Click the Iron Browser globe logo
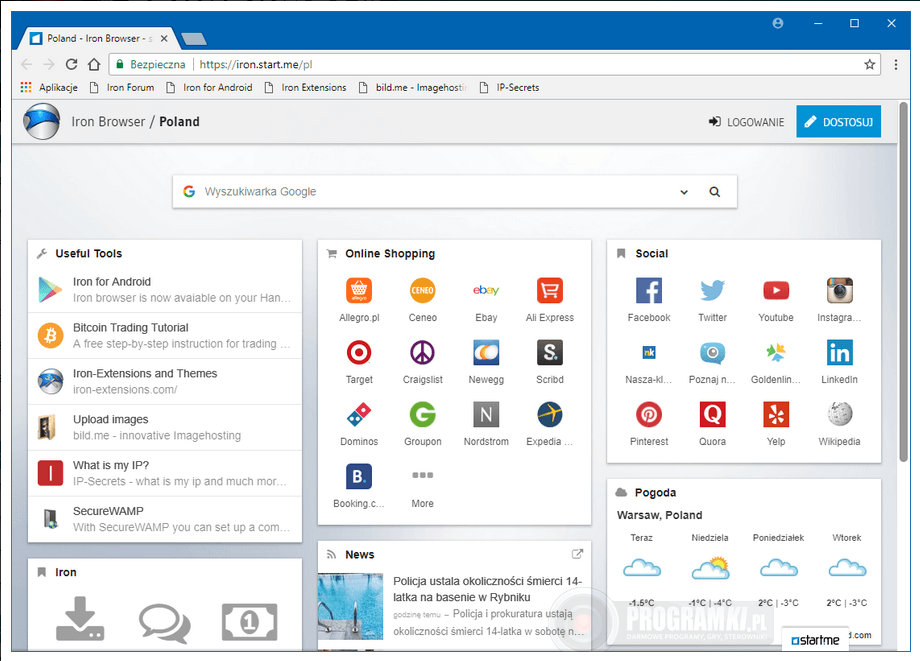The width and height of the screenshot is (920, 661). click(x=41, y=121)
